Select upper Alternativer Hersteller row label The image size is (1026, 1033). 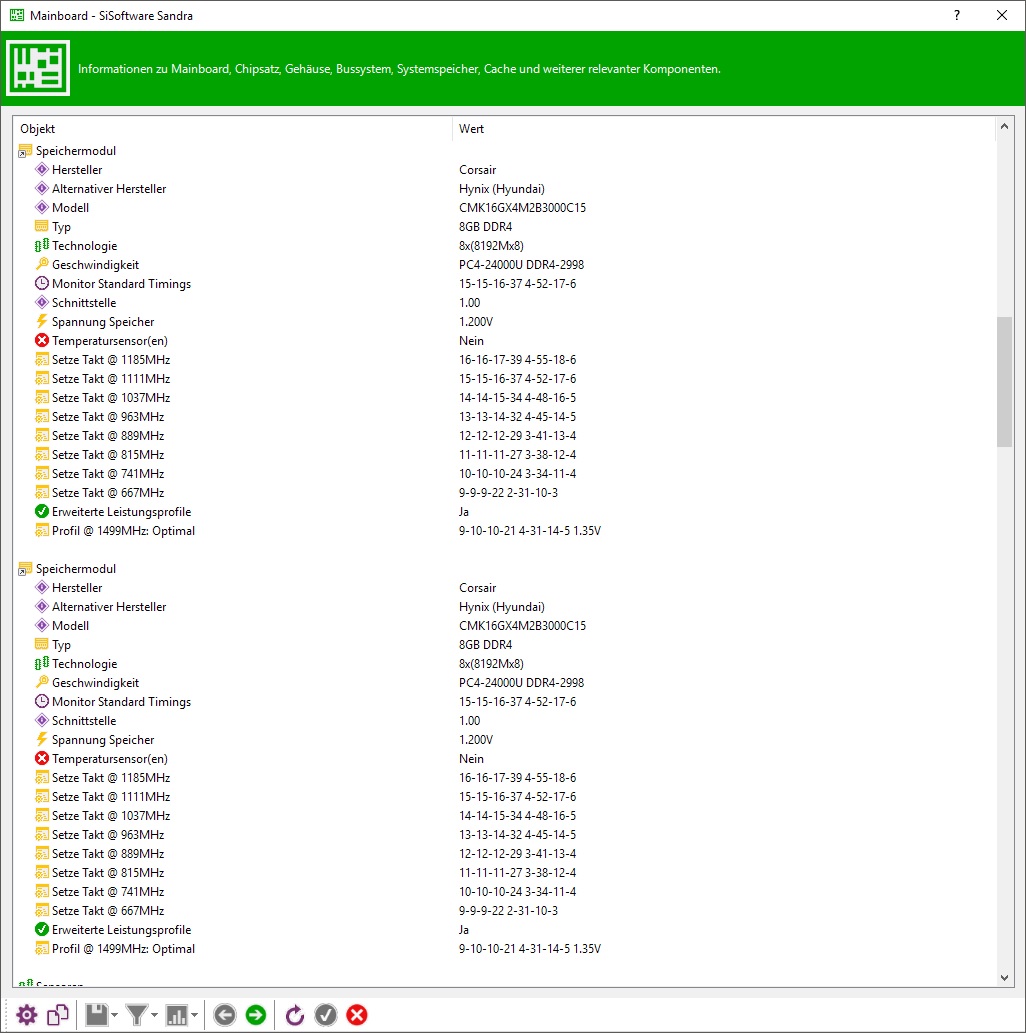tap(109, 189)
